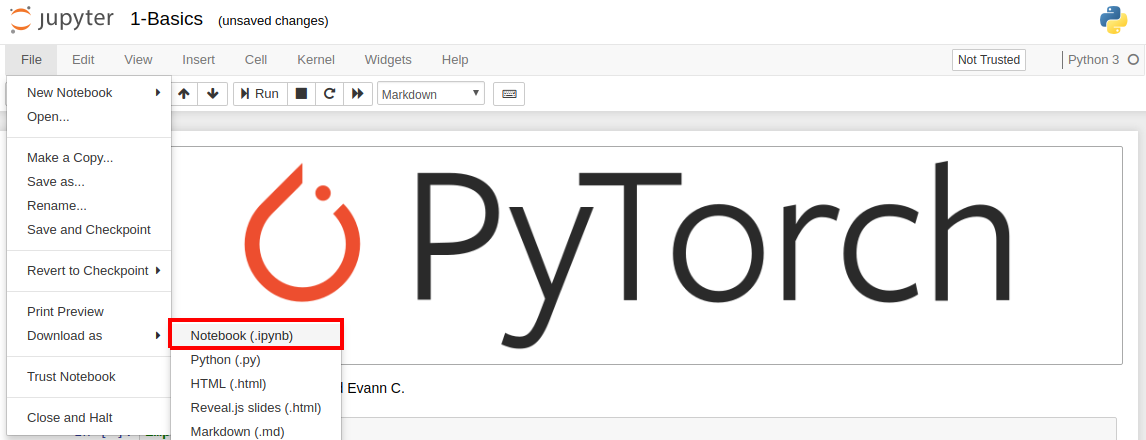The image size is (1146, 440).
Task: Open the Kernel menu
Action: 316,60
